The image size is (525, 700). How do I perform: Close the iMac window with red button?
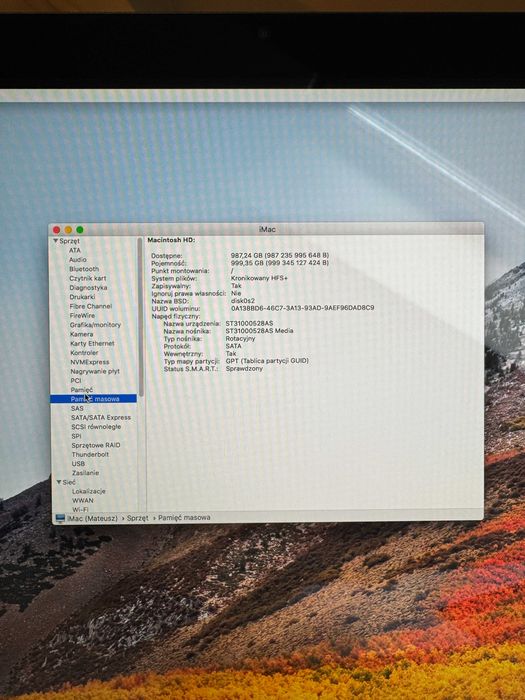[x=57, y=230]
